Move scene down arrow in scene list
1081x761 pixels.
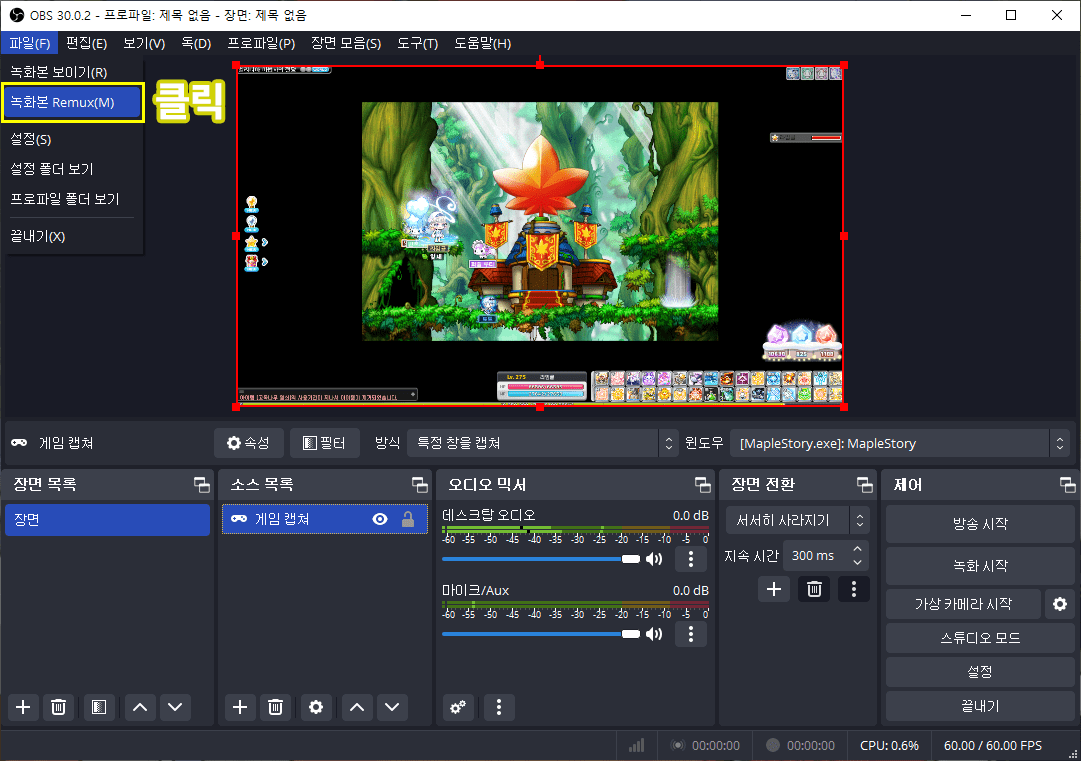[x=175, y=707]
